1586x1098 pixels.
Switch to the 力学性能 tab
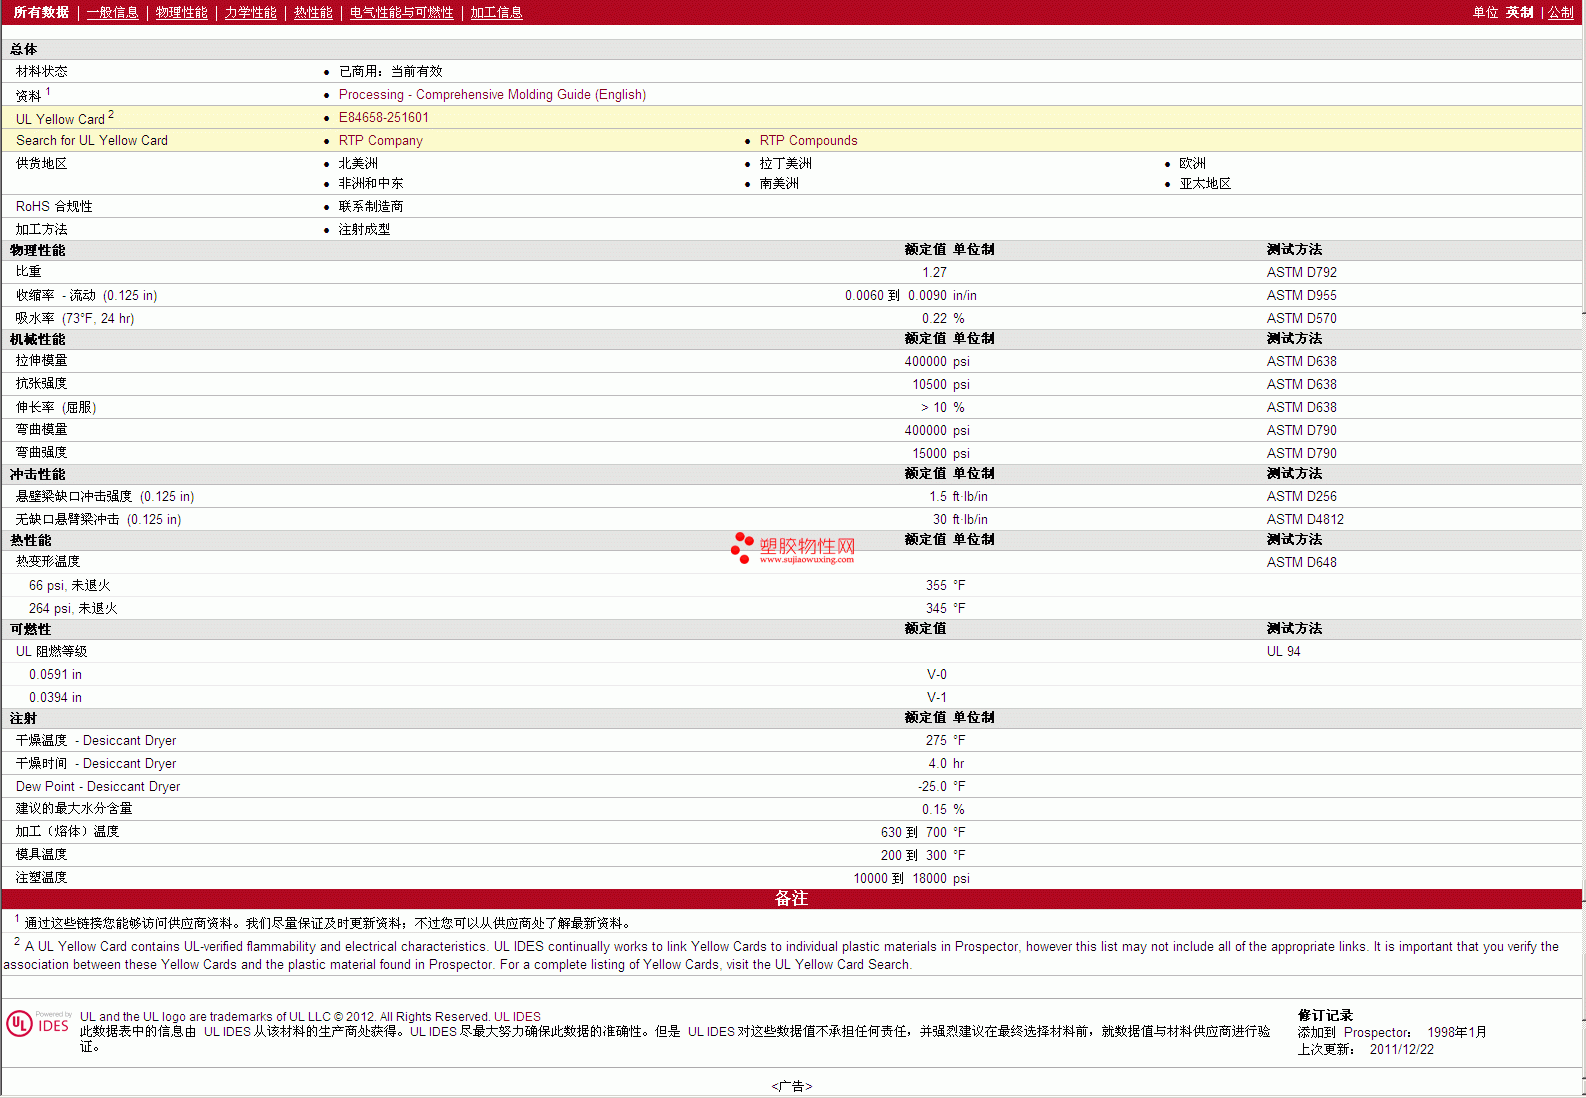250,12
